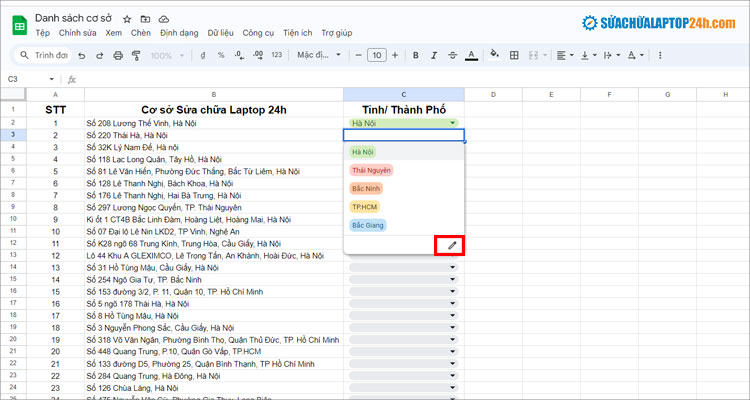
Task: Select row 10 header
Action: pyautogui.click(x=13, y=219)
